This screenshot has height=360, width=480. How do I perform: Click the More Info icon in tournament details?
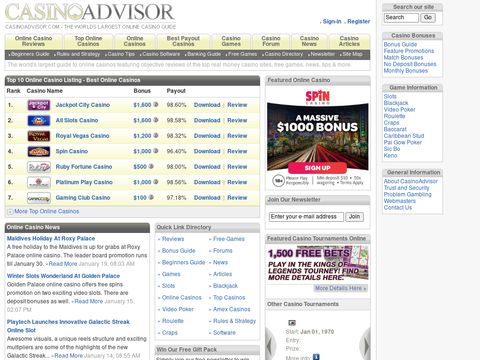(316, 357)
